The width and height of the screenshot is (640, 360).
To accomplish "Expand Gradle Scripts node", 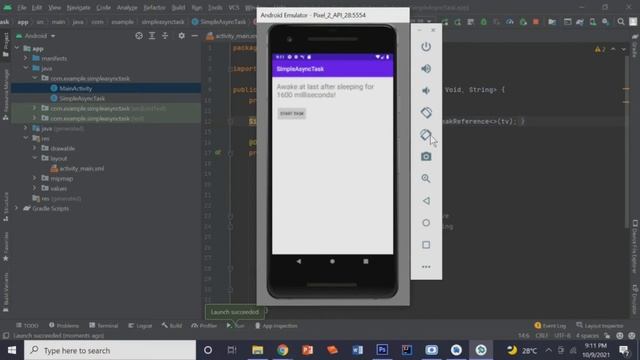I will (x=17, y=208).
